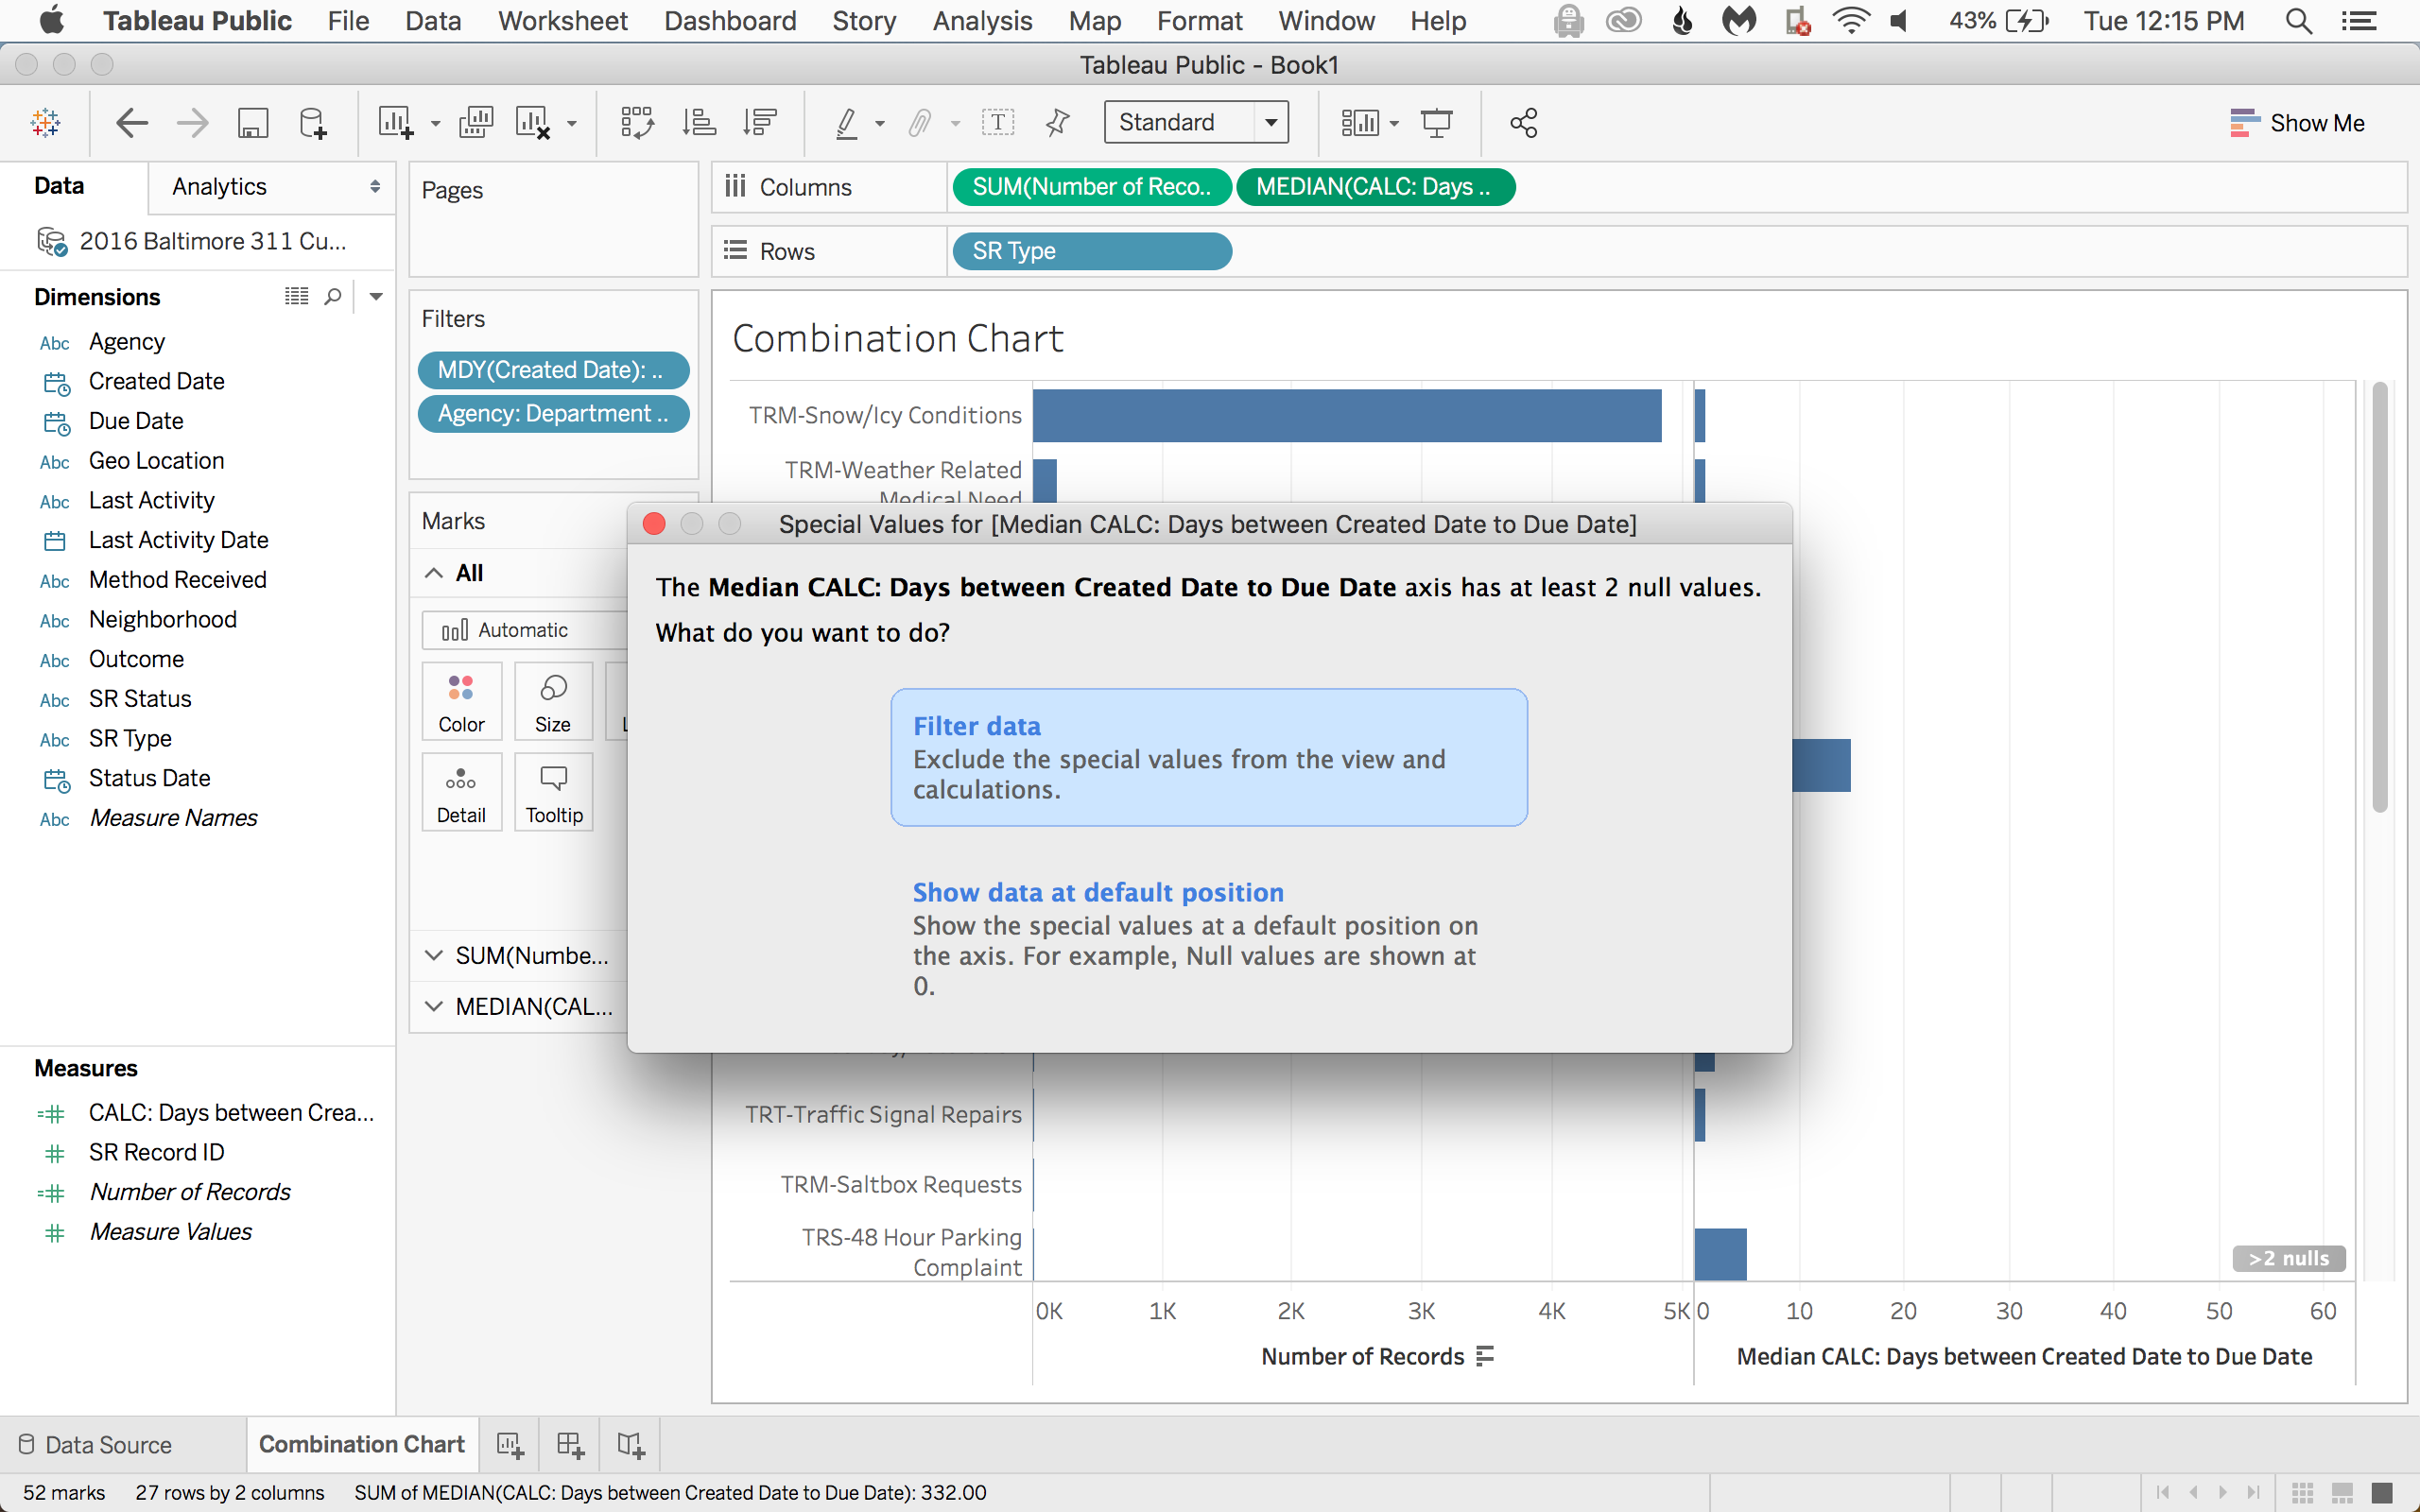Click the SUM(Number of Reco.. pill
2420x1512 pixels.
pyautogui.click(x=1091, y=187)
